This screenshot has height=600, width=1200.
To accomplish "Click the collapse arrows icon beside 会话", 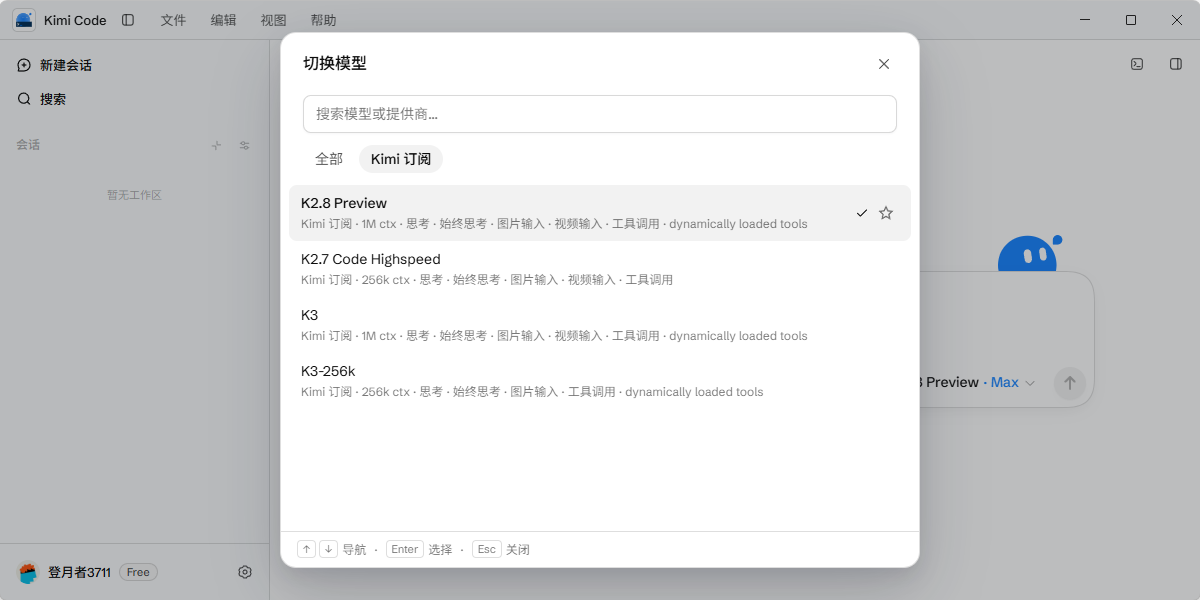I will pos(216,145).
